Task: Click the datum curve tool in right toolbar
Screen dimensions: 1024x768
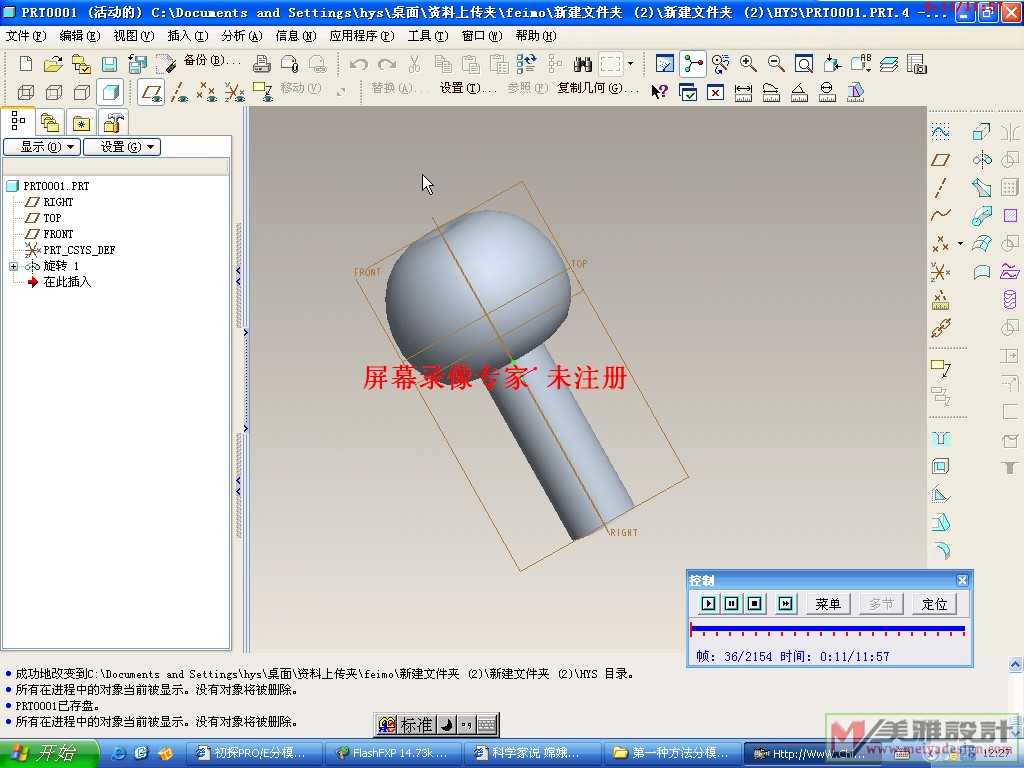Action: point(940,215)
